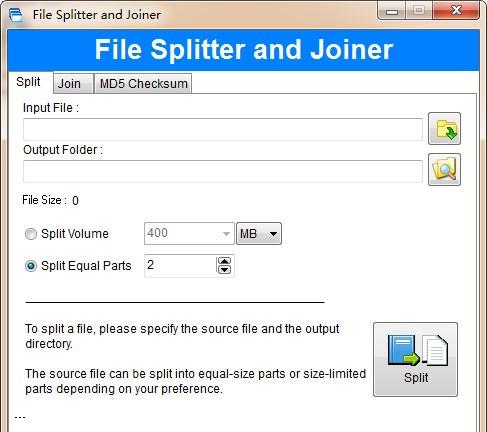Select the Split Volume radio option
This screenshot has width=487, height=432.
point(31,234)
